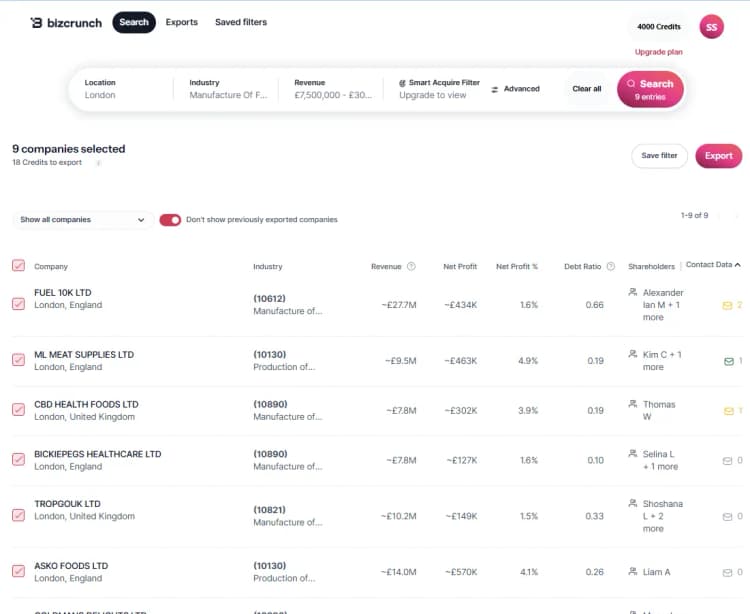Click shareholder icon next to Thomas W

coord(633,404)
